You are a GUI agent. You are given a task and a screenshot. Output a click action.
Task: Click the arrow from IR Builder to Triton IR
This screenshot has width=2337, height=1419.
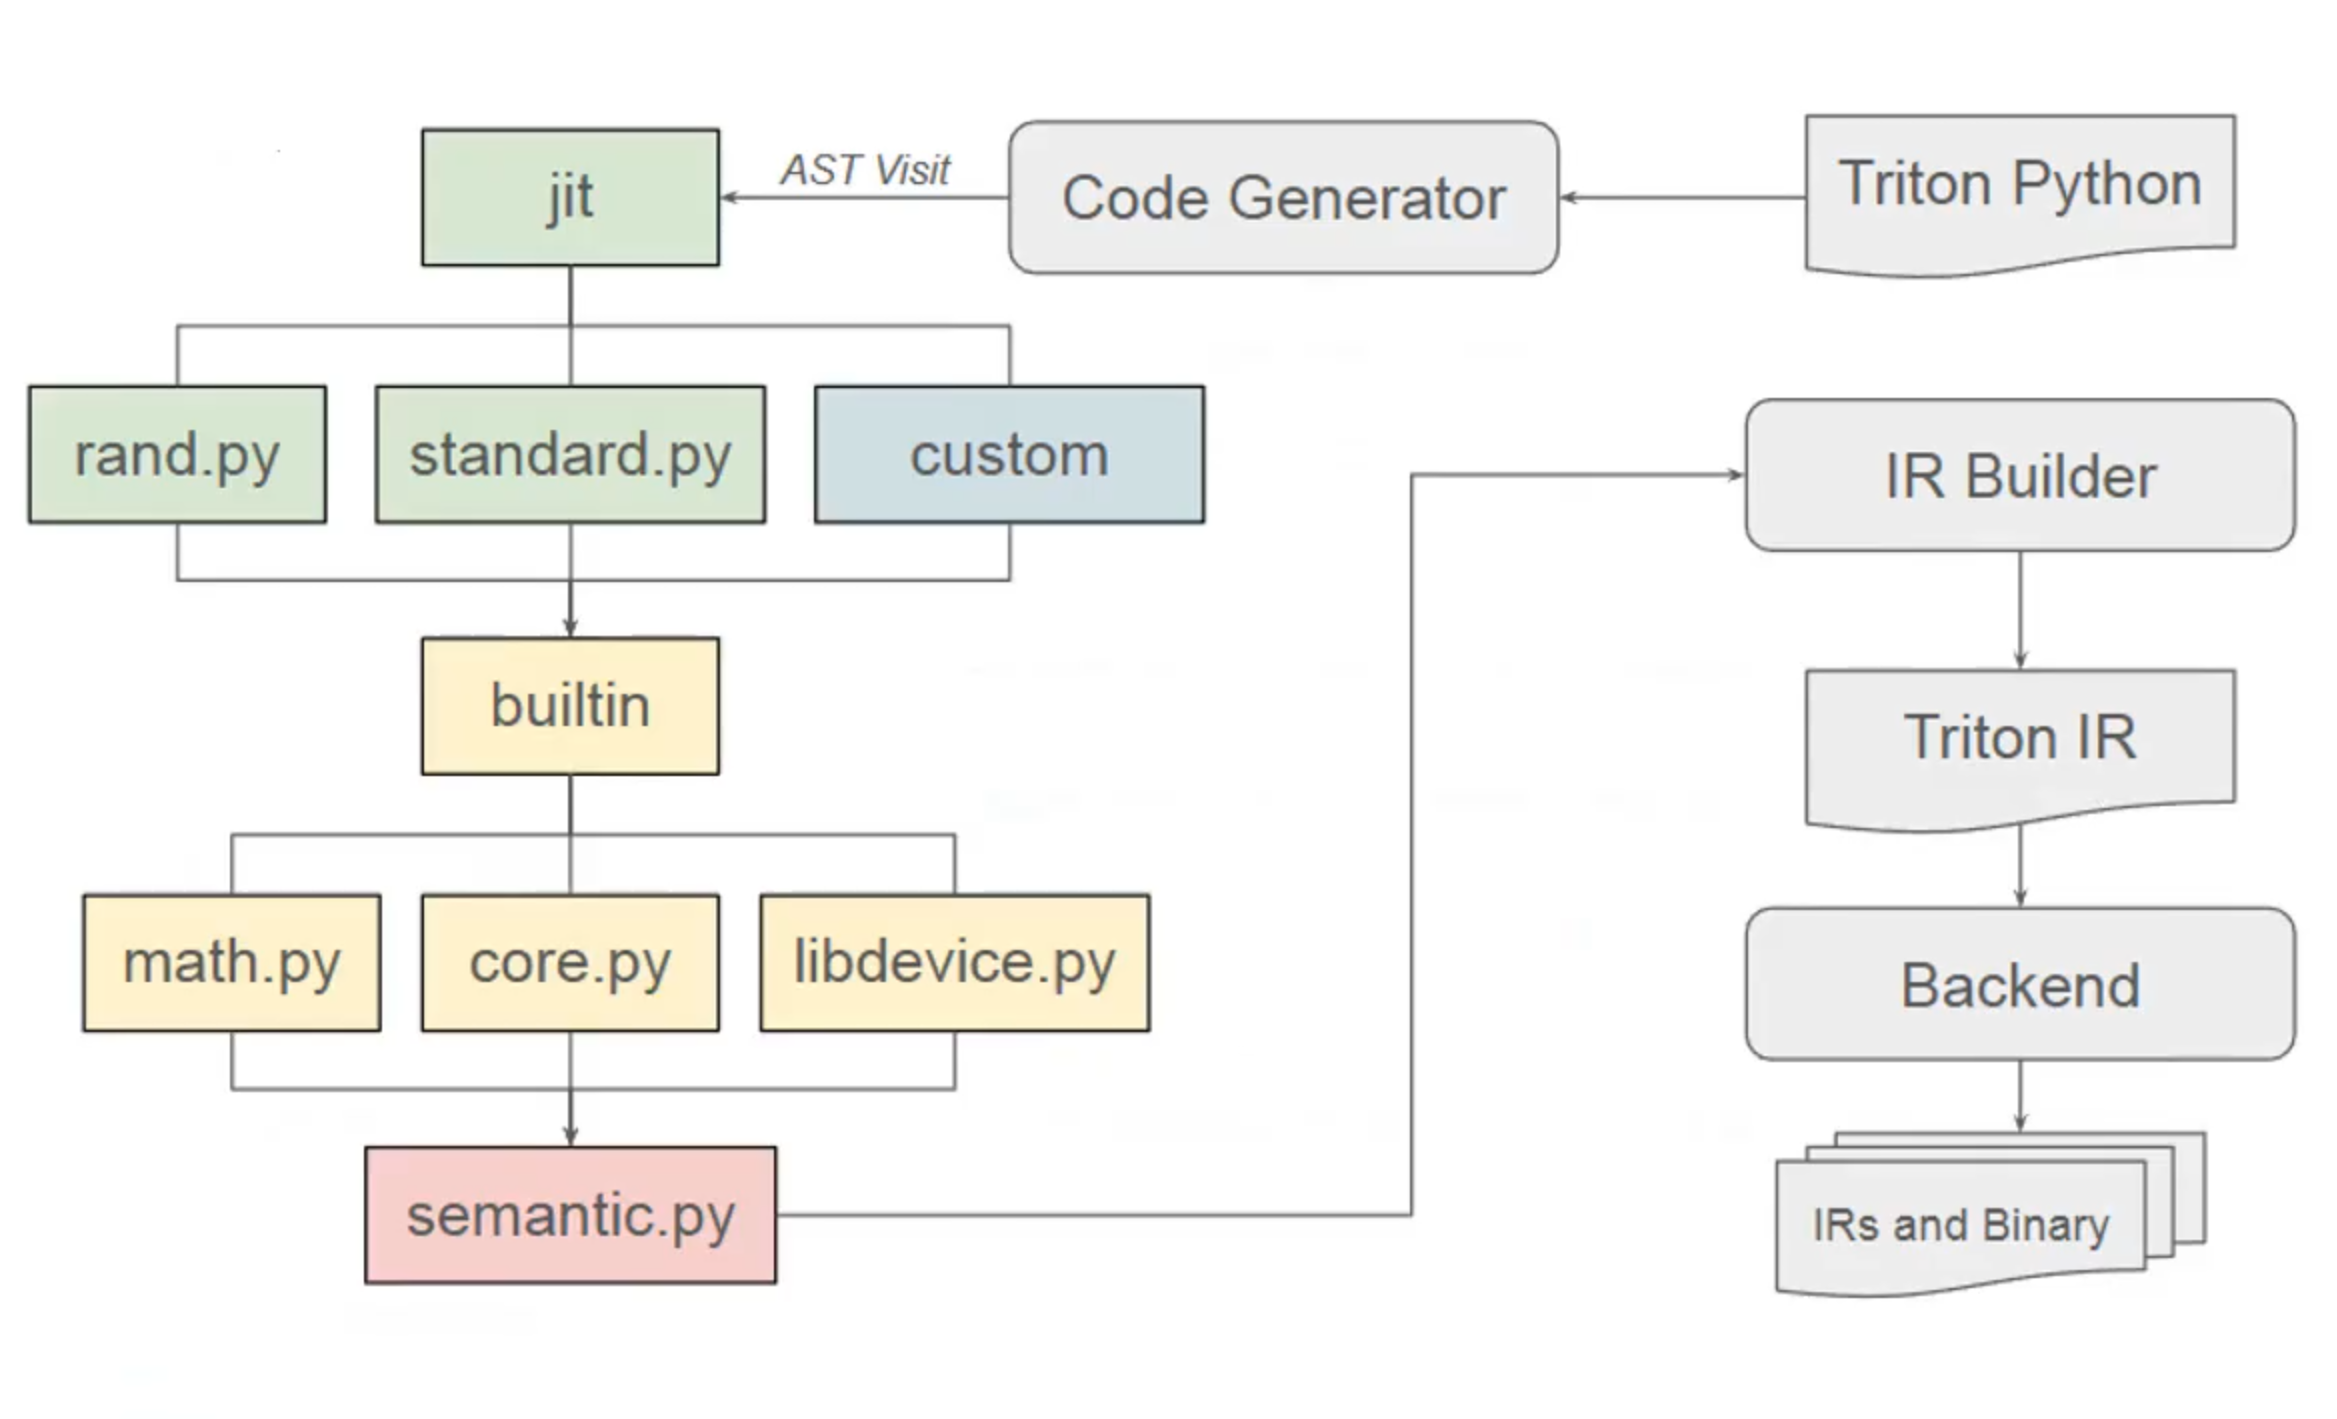[x=2020, y=610]
